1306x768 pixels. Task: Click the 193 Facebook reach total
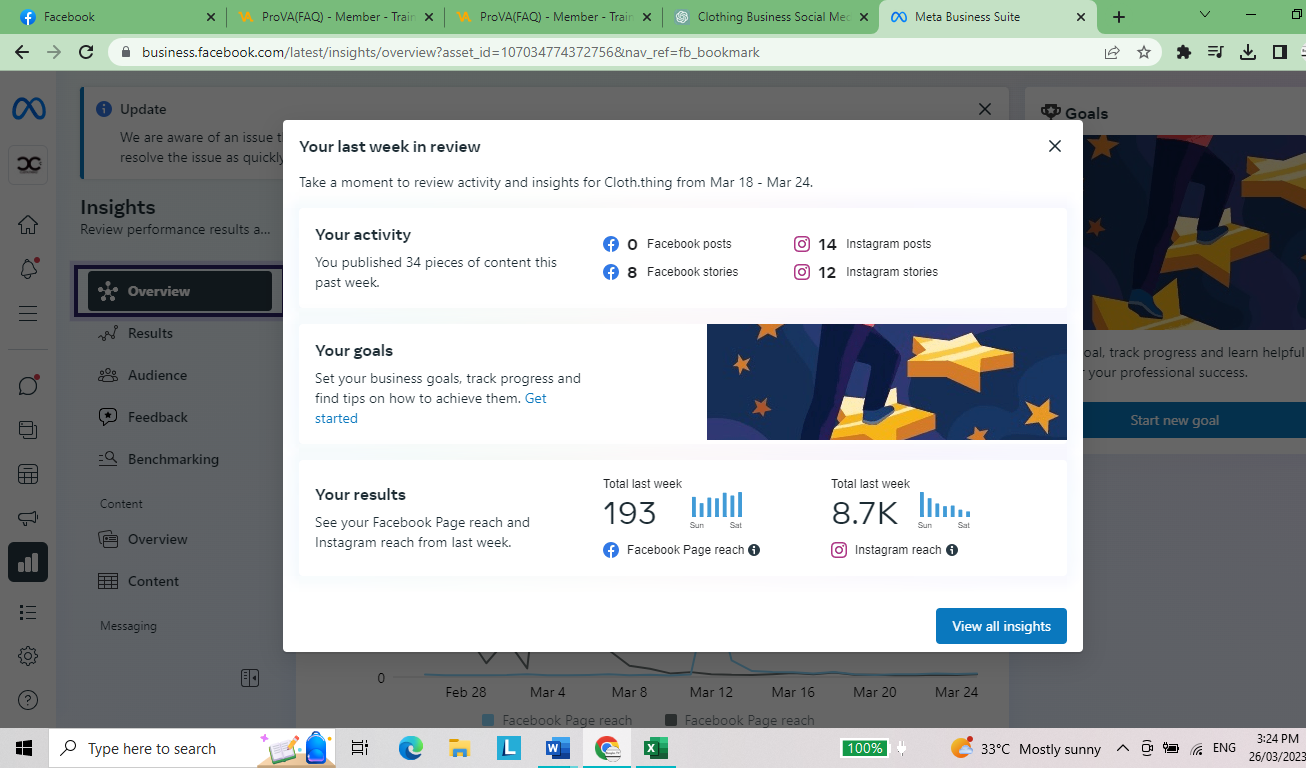click(630, 513)
